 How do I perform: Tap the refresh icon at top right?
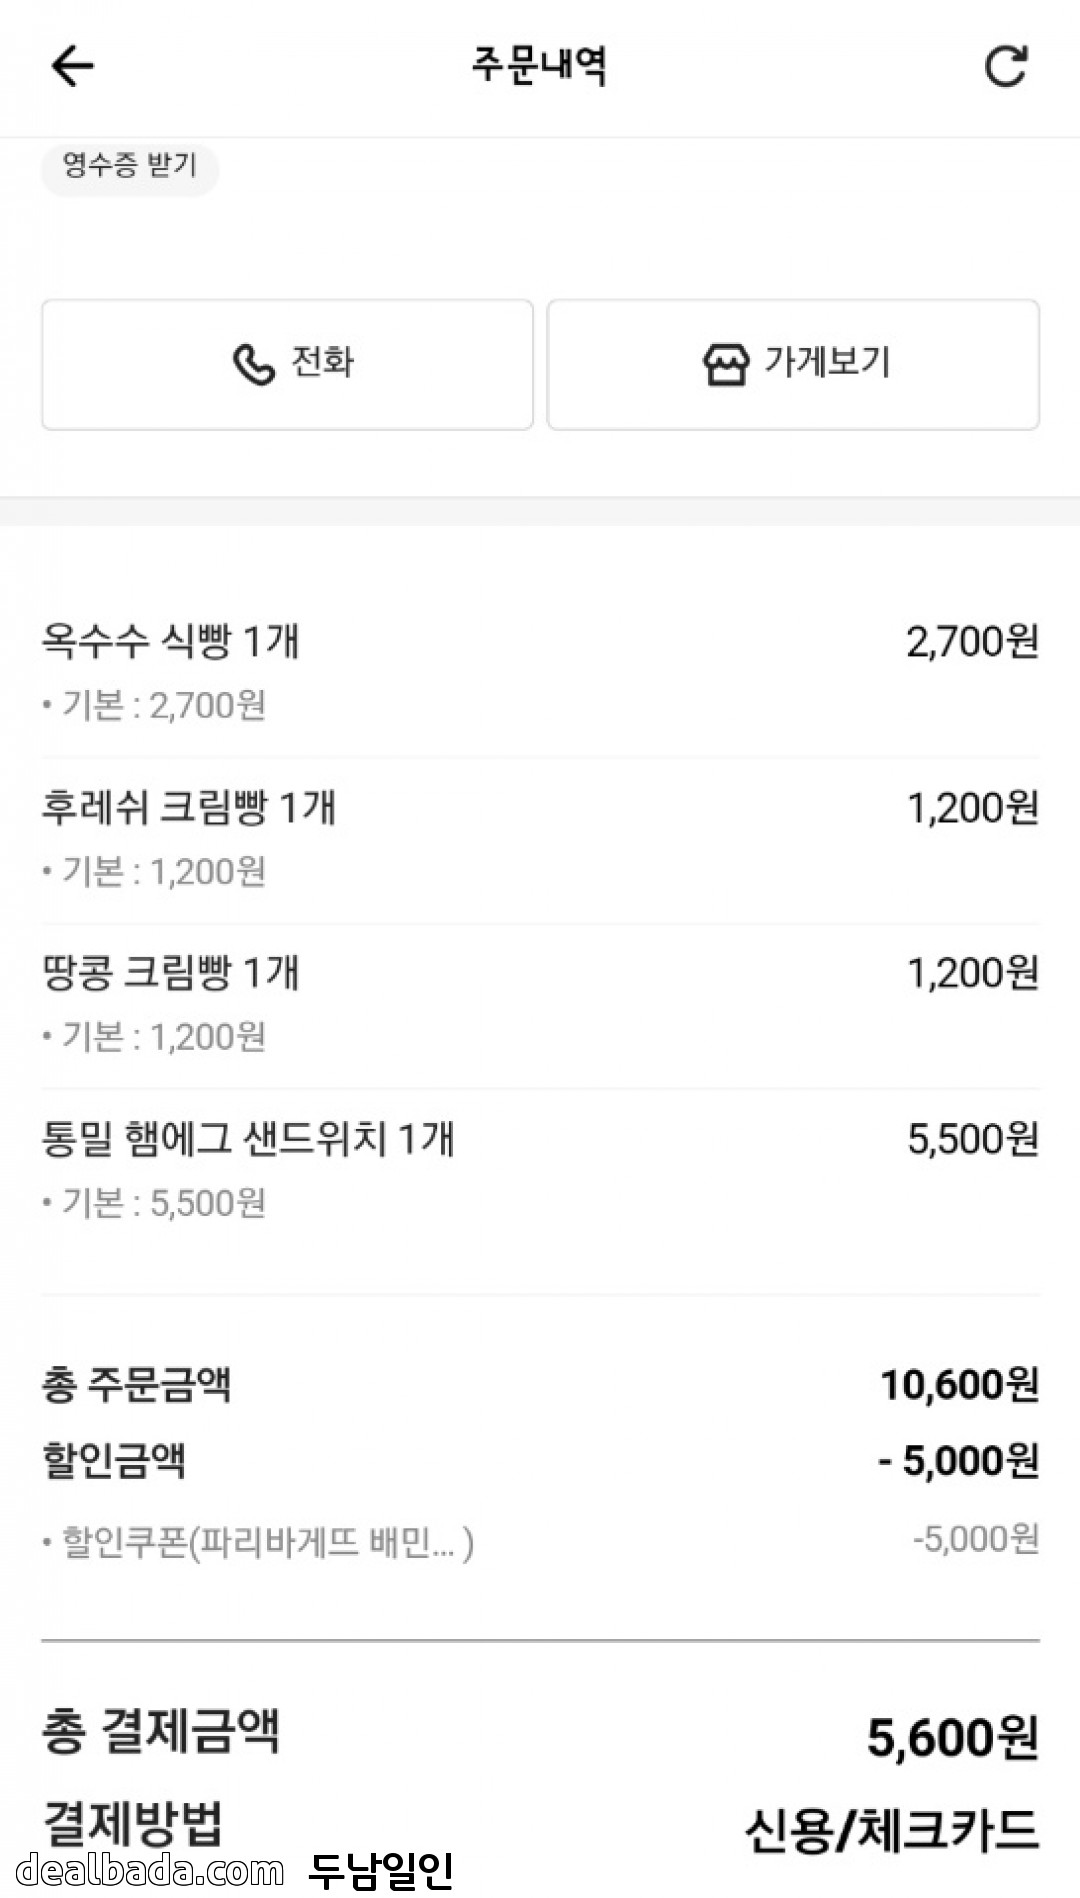pyautogui.click(x=1005, y=67)
